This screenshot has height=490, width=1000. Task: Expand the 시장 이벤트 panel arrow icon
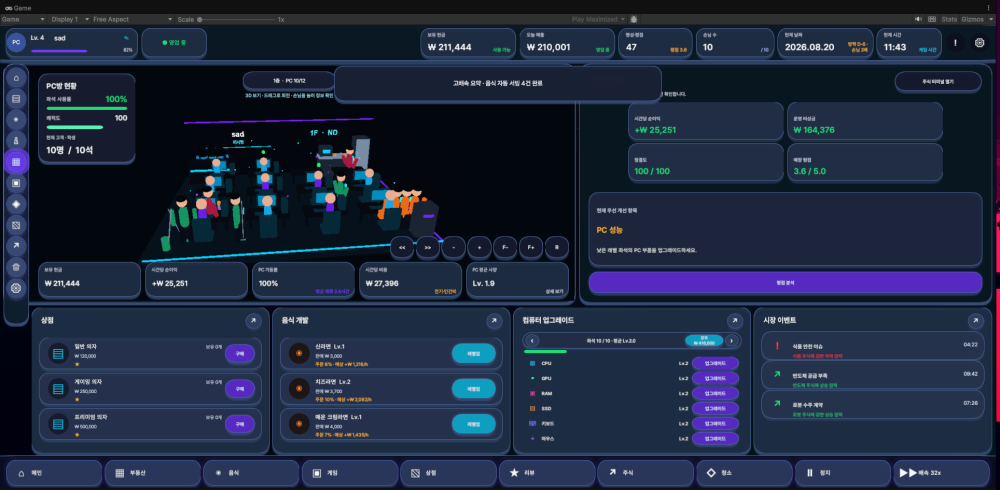coord(976,321)
